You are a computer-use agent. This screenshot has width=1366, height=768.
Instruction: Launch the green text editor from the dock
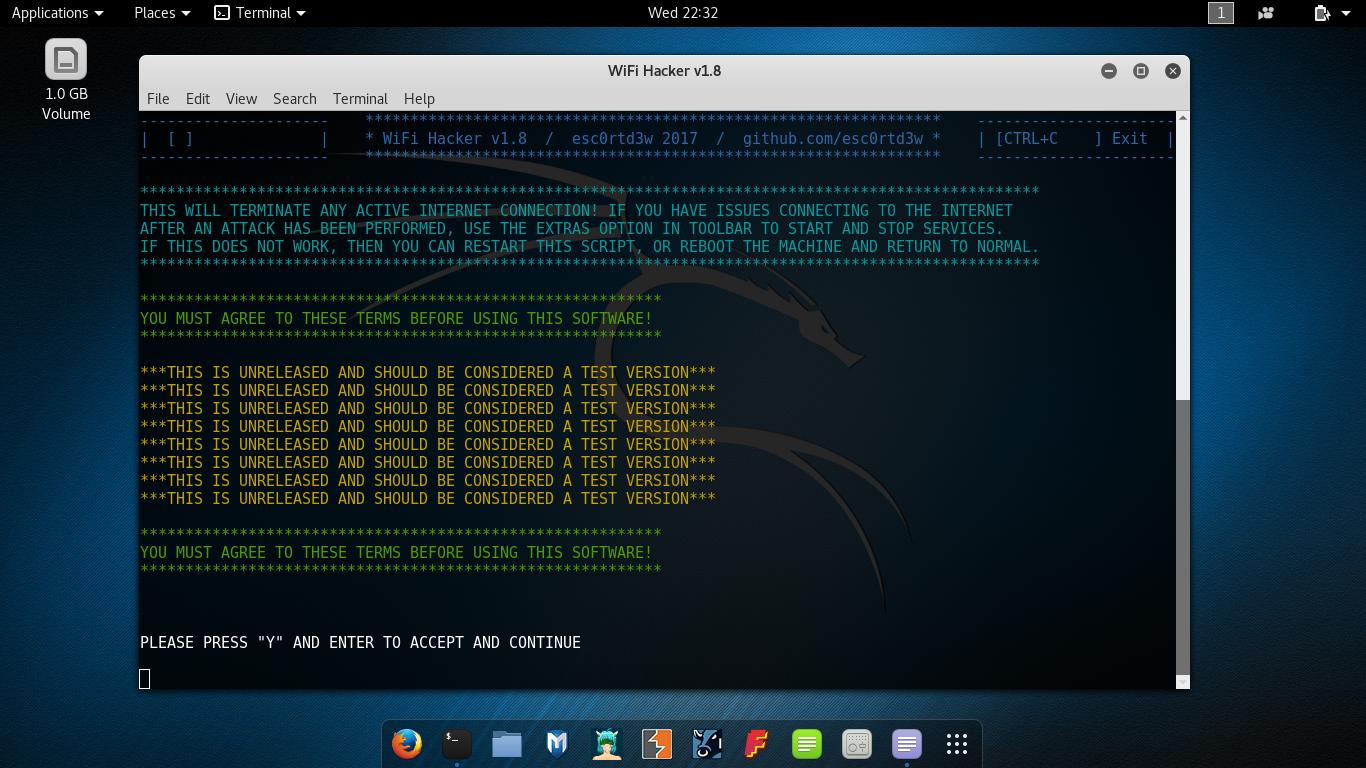[x=806, y=744]
